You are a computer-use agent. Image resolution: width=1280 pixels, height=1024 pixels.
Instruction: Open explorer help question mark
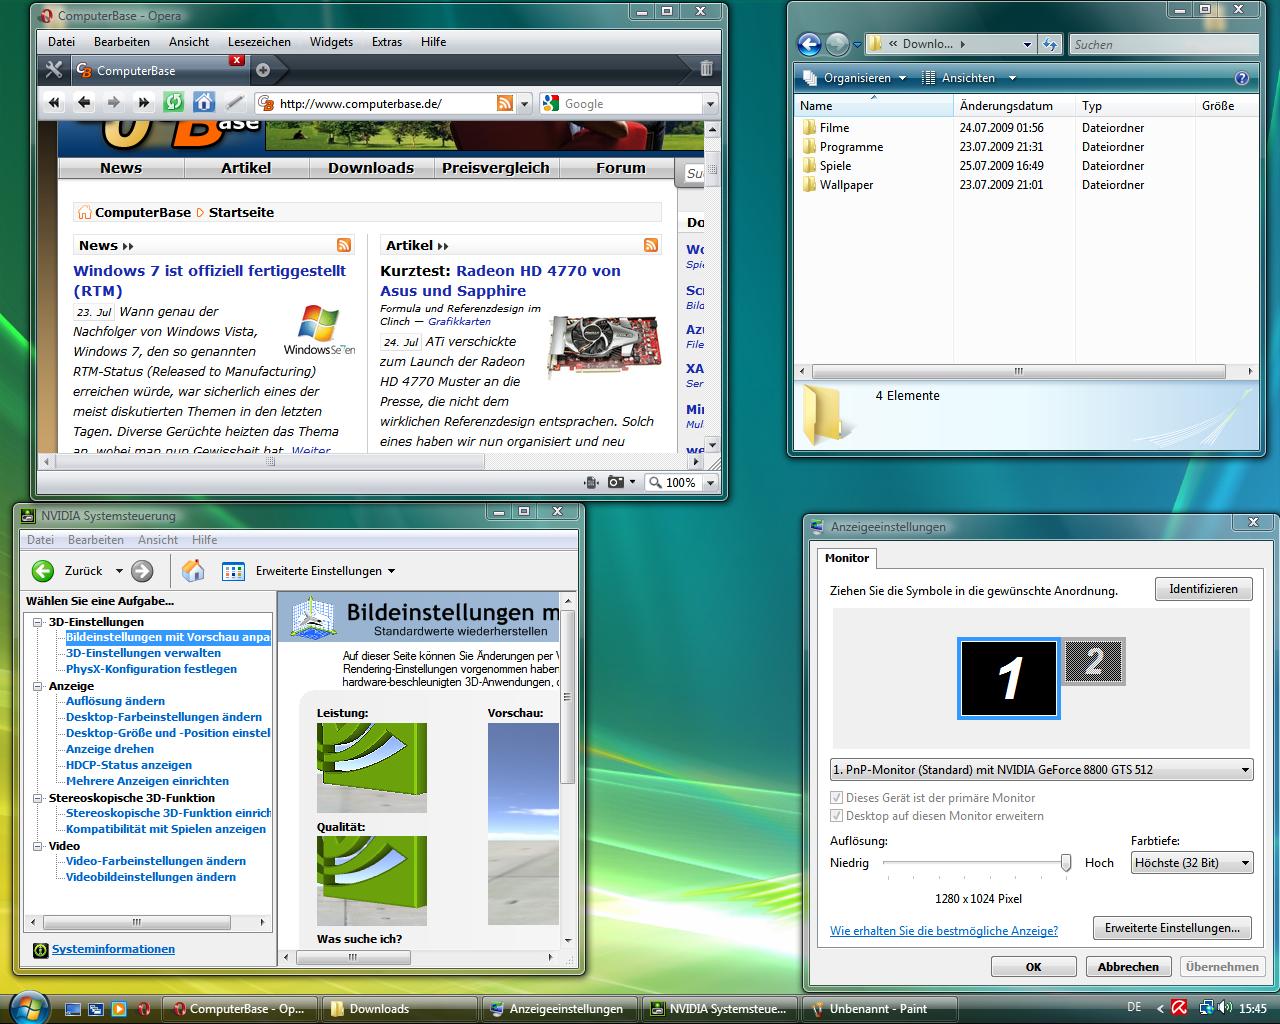(x=1241, y=78)
